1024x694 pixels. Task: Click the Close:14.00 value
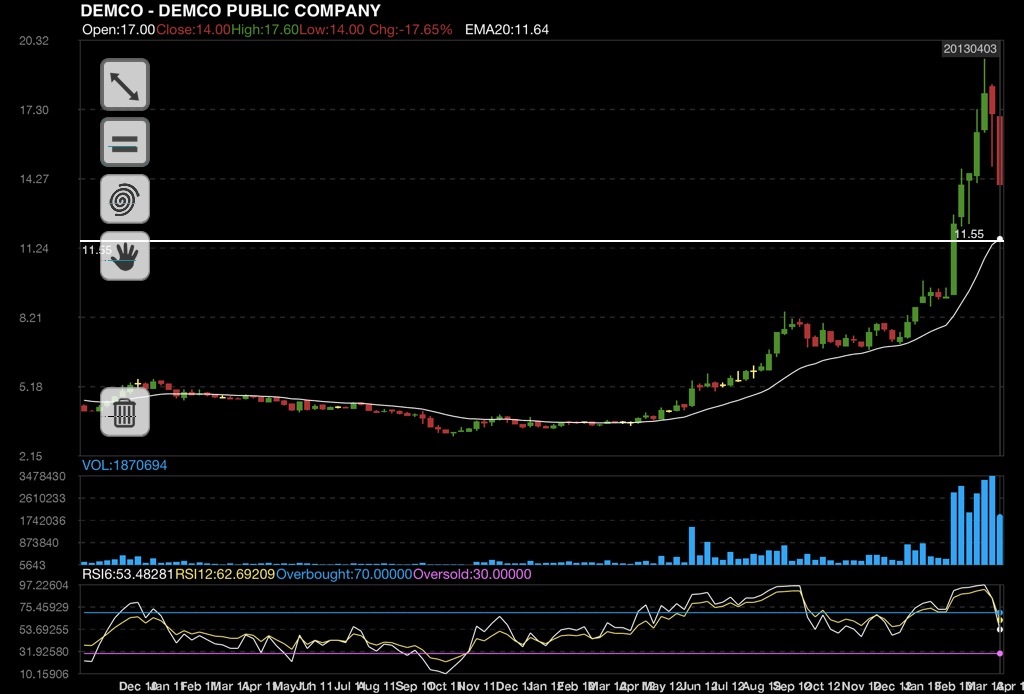click(193, 29)
